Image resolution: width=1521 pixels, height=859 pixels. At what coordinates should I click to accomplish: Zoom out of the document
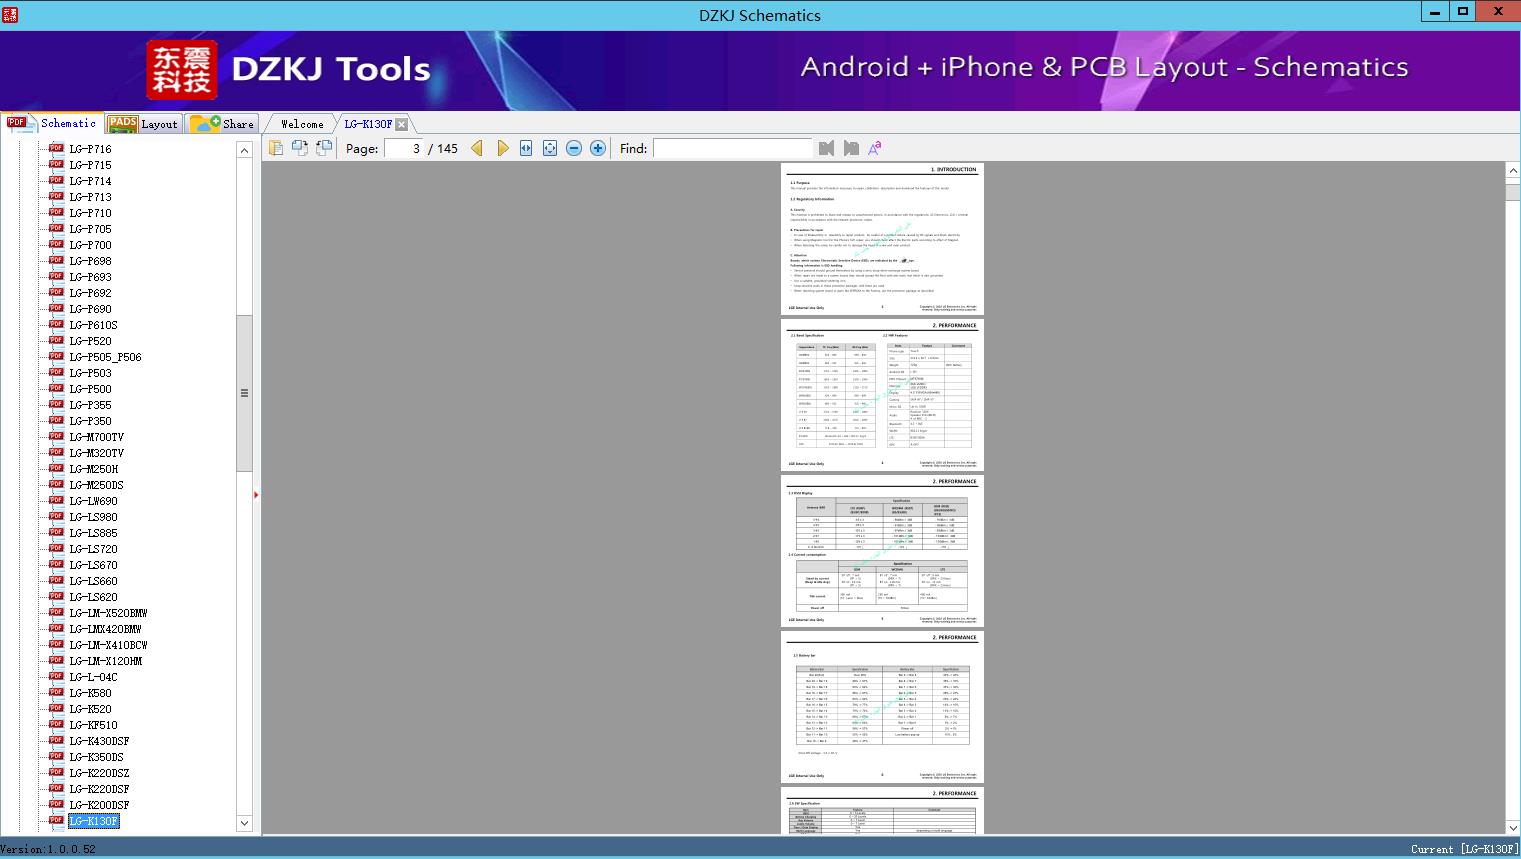[574, 148]
